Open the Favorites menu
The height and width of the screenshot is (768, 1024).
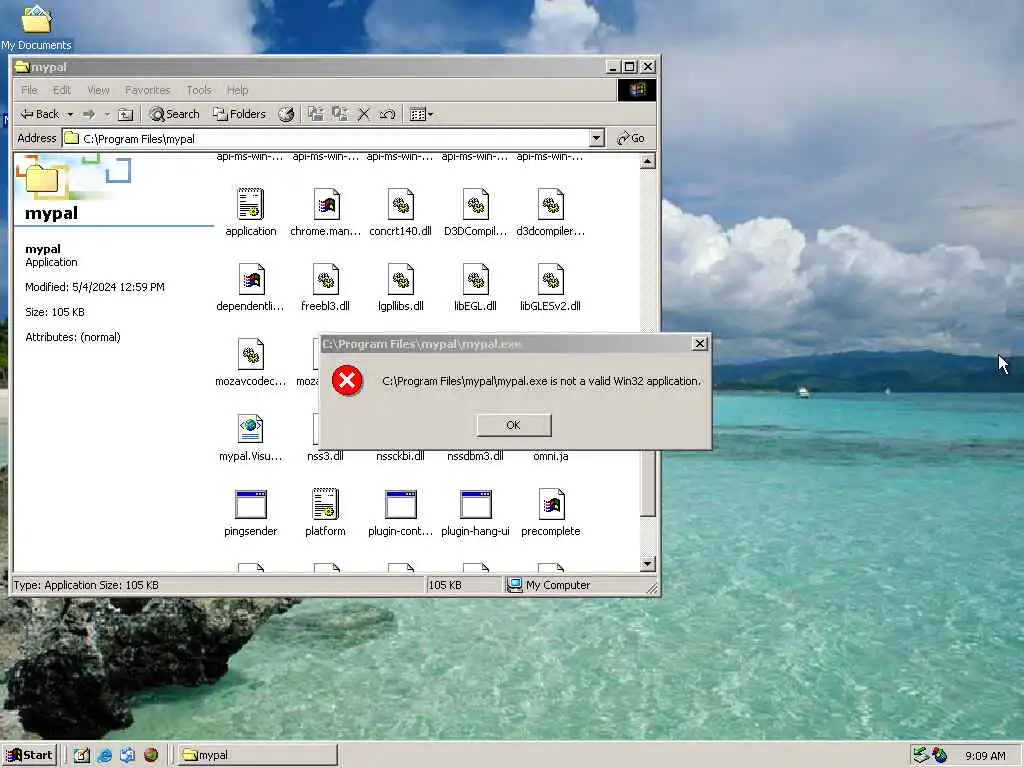tap(148, 90)
